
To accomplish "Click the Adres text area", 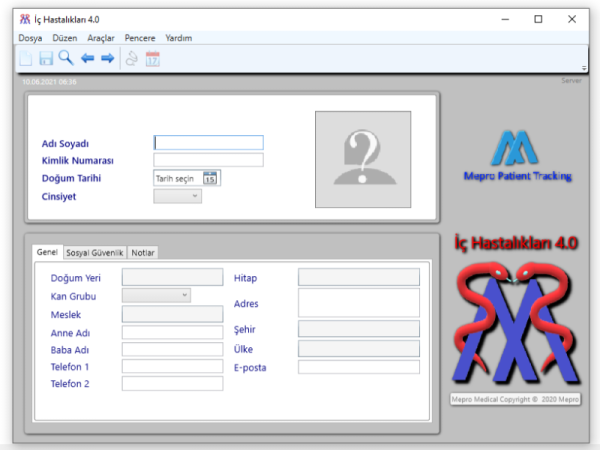I will pyautogui.click(x=359, y=303).
